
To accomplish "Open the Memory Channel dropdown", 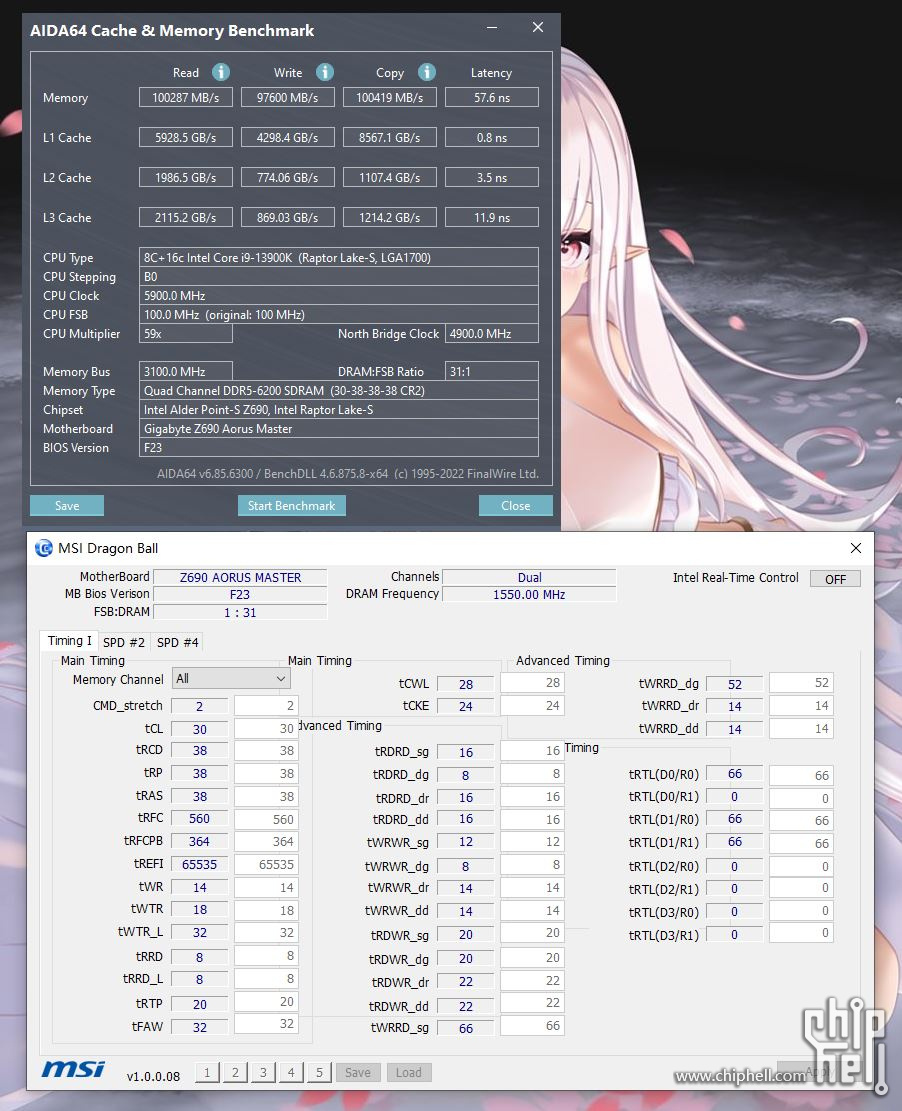I will pyautogui.click(x=231, y=679).
